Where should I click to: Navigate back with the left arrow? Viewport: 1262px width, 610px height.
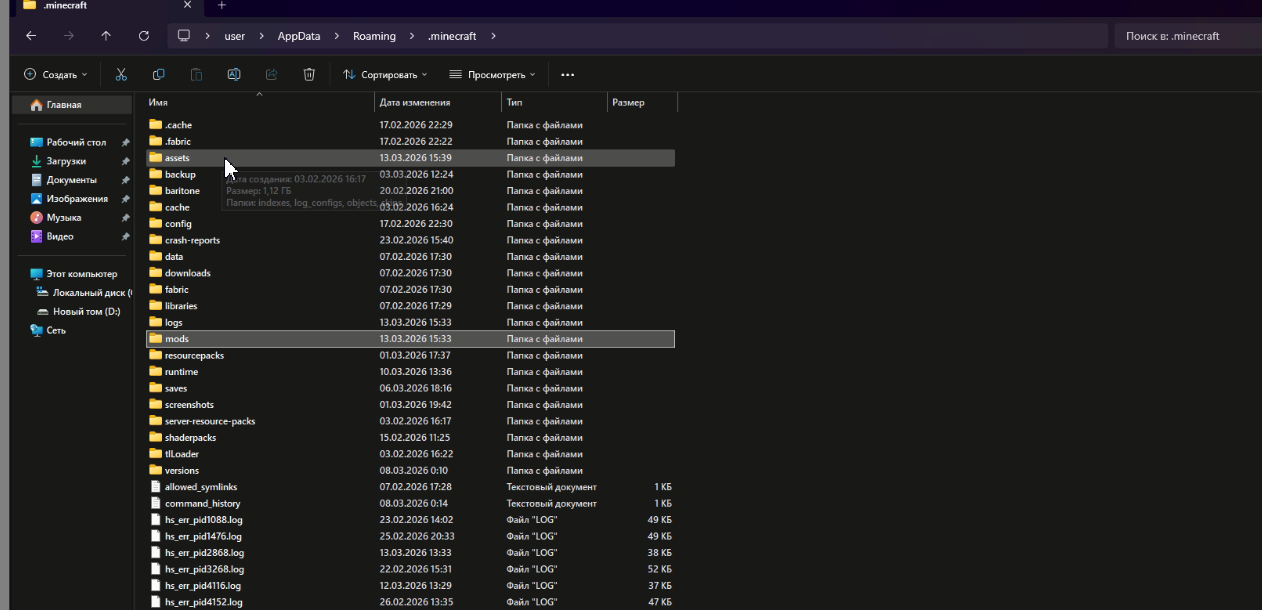click(31, 36)
